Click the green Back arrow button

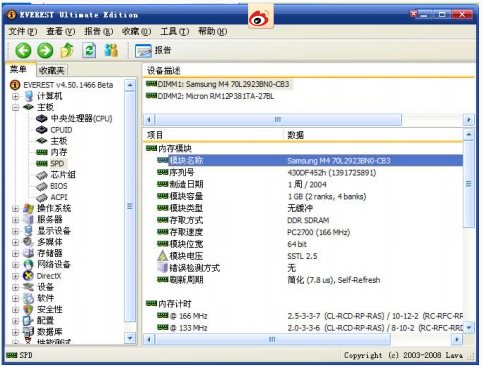click(x=23, y=51)
